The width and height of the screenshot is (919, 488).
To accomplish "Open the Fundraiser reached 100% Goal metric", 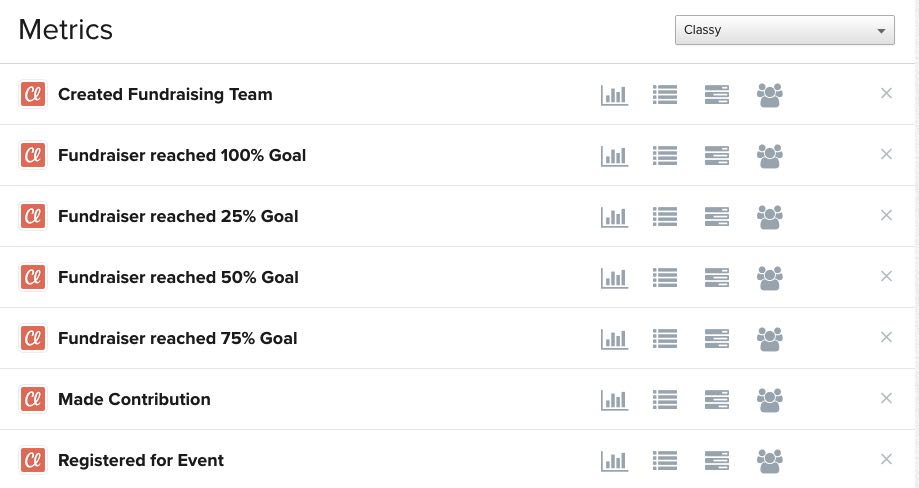I will pos(182,155).
